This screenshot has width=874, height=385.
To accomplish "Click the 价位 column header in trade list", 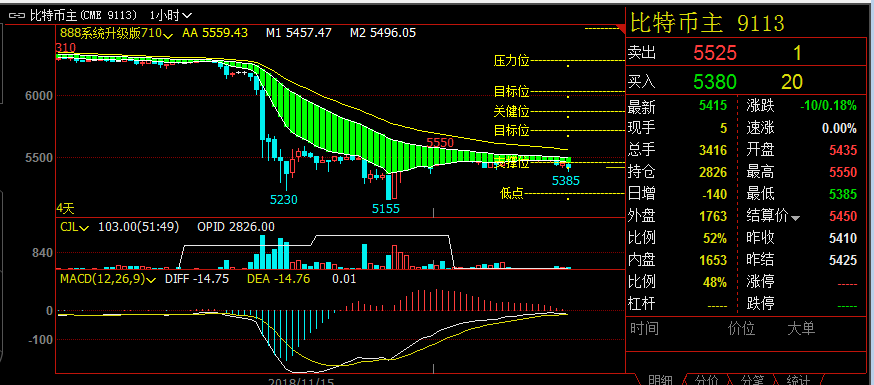I will click(742, 329).
